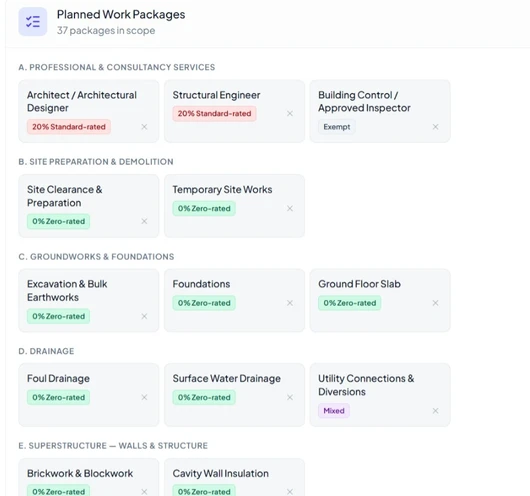Remove the Foundations package
Screen dimensions: 530x496
[x=290, y=303]
